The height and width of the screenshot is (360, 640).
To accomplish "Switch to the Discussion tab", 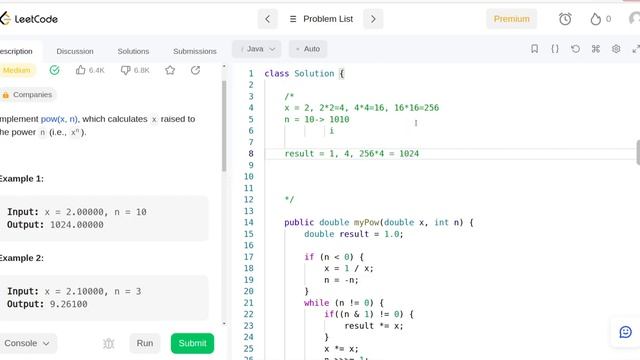I will coord(75,51).
